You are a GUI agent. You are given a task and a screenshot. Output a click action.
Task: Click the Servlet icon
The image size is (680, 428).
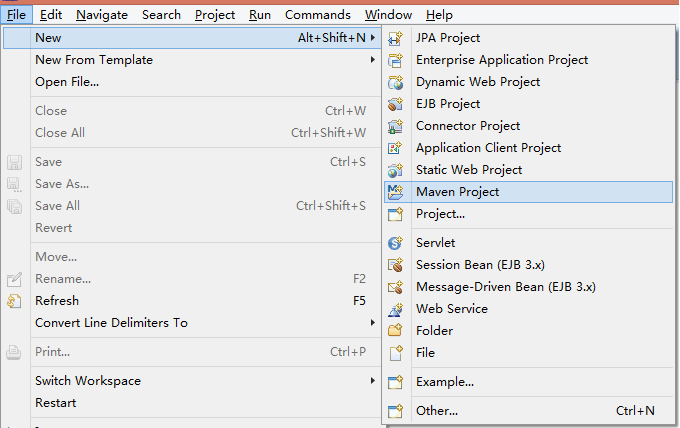pyautogui.click(x=395, y=243)
